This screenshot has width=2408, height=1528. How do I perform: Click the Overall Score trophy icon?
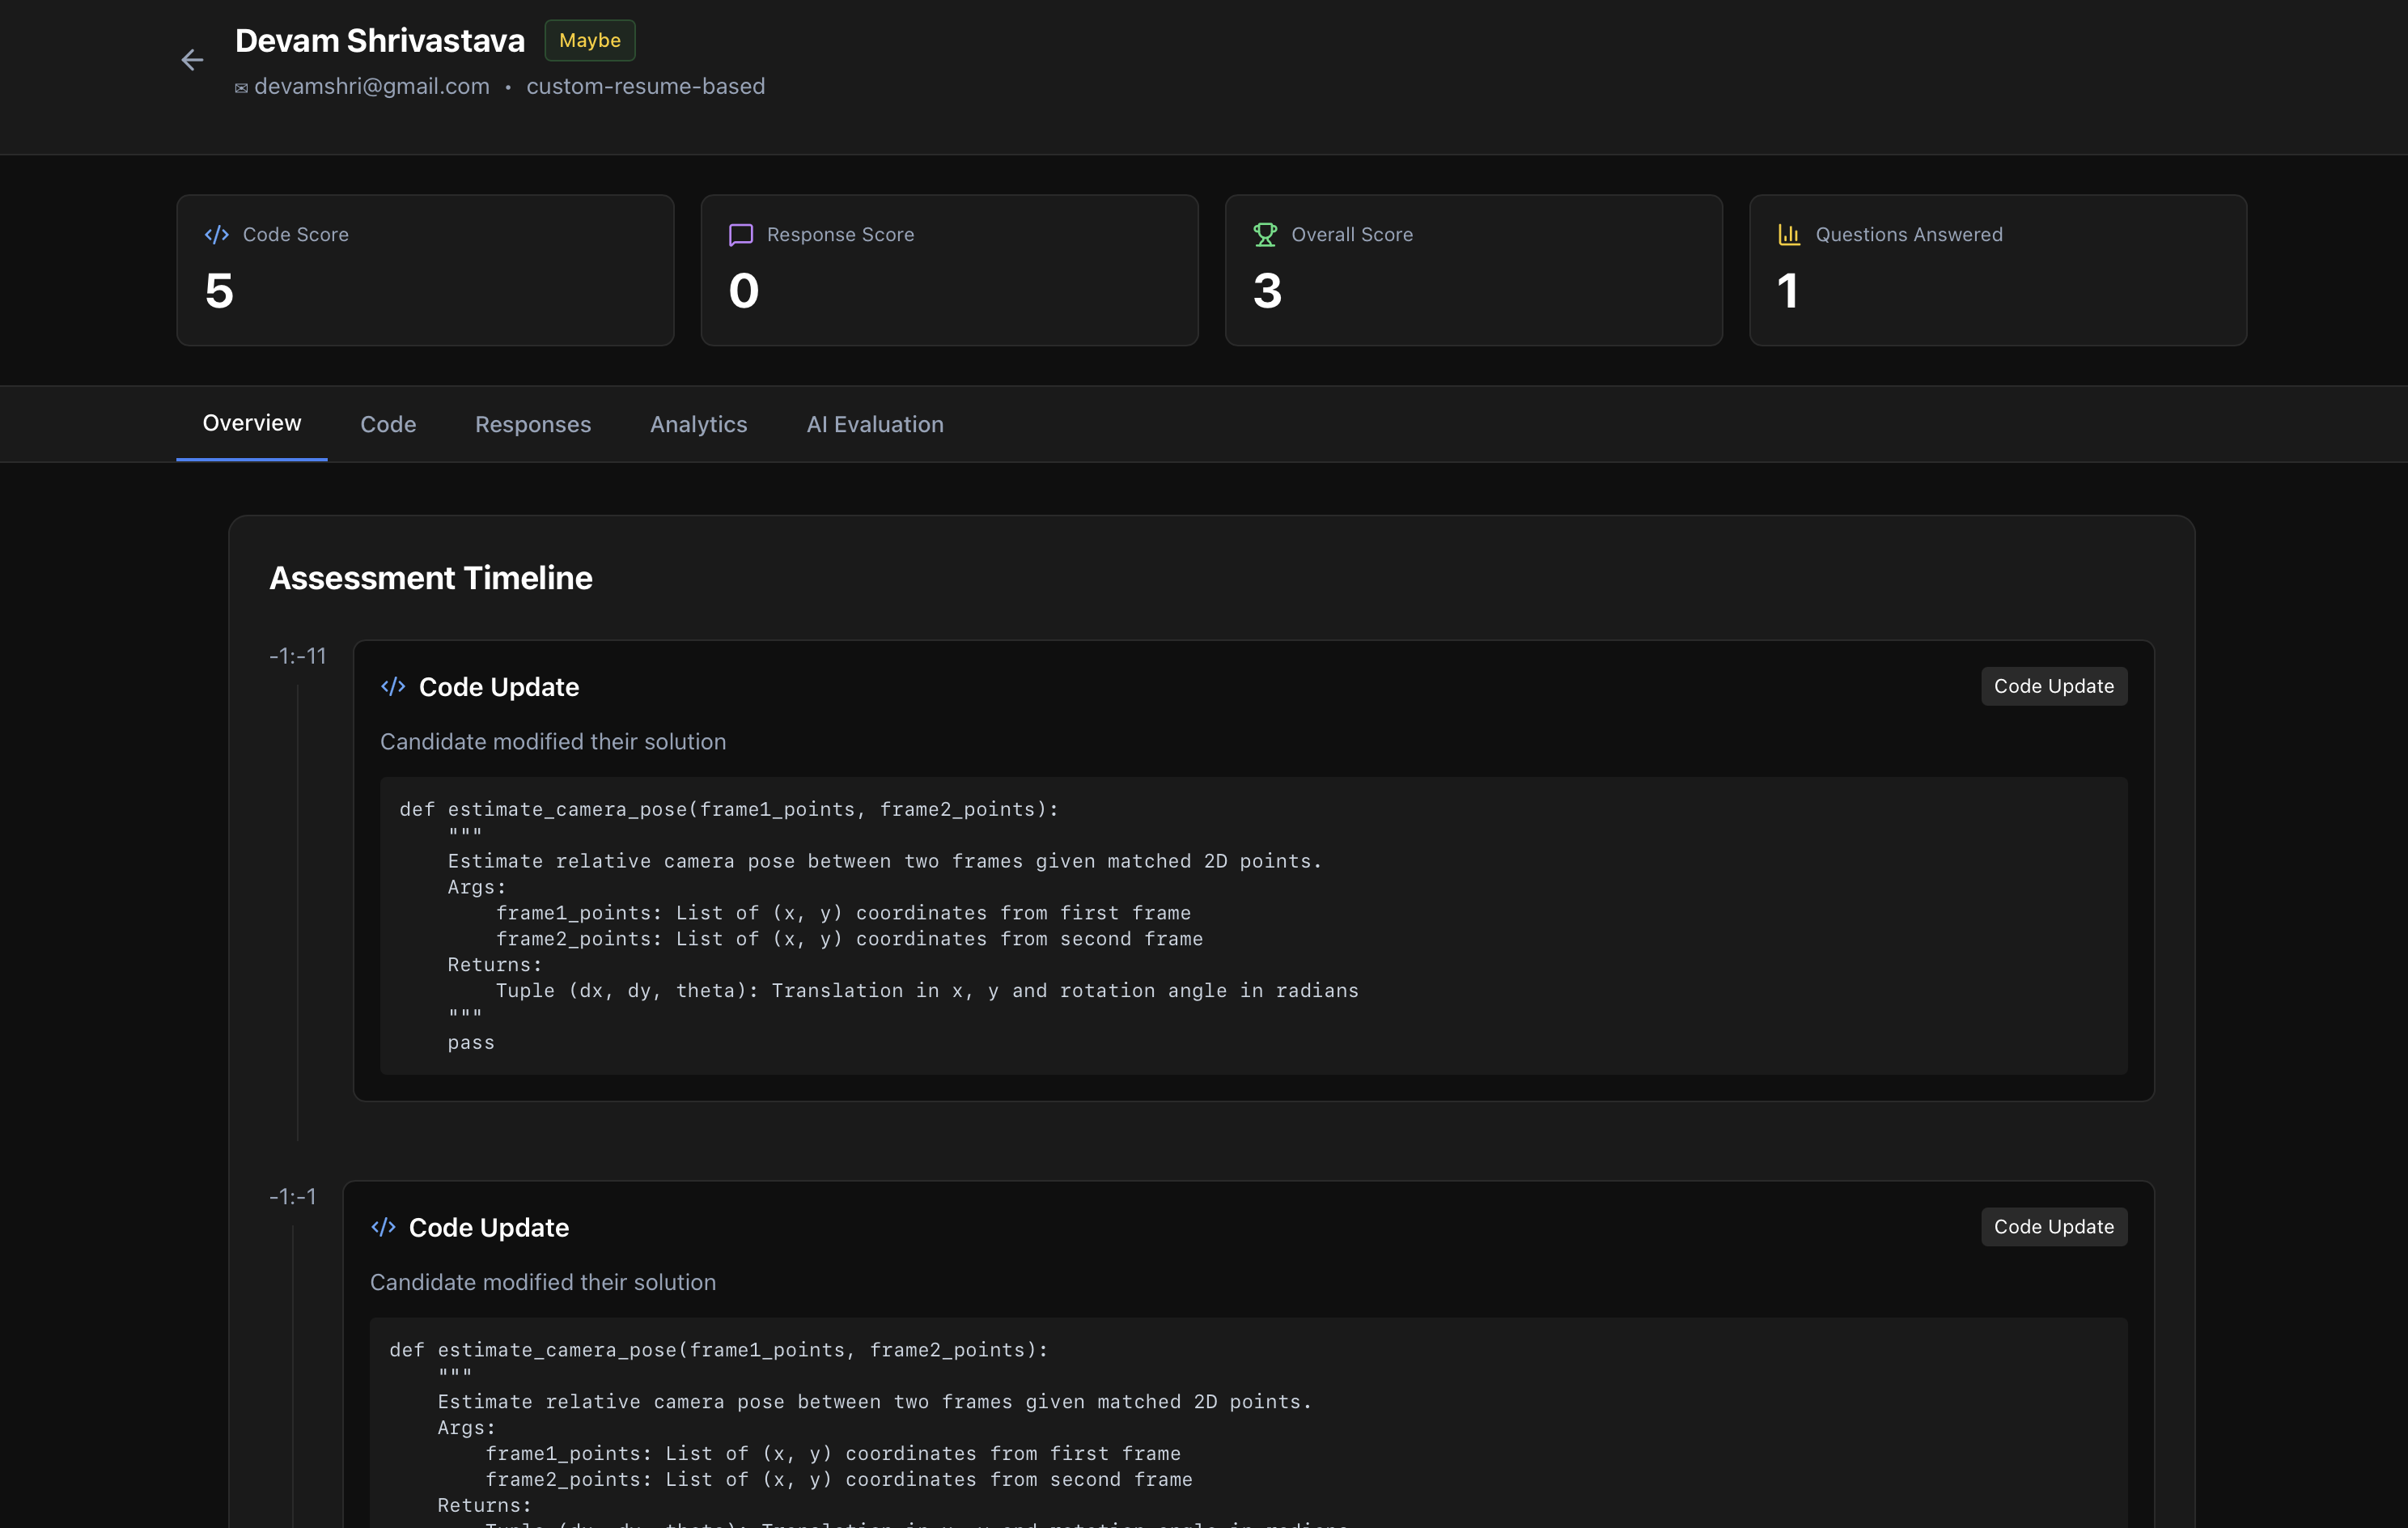(1265, 235)
